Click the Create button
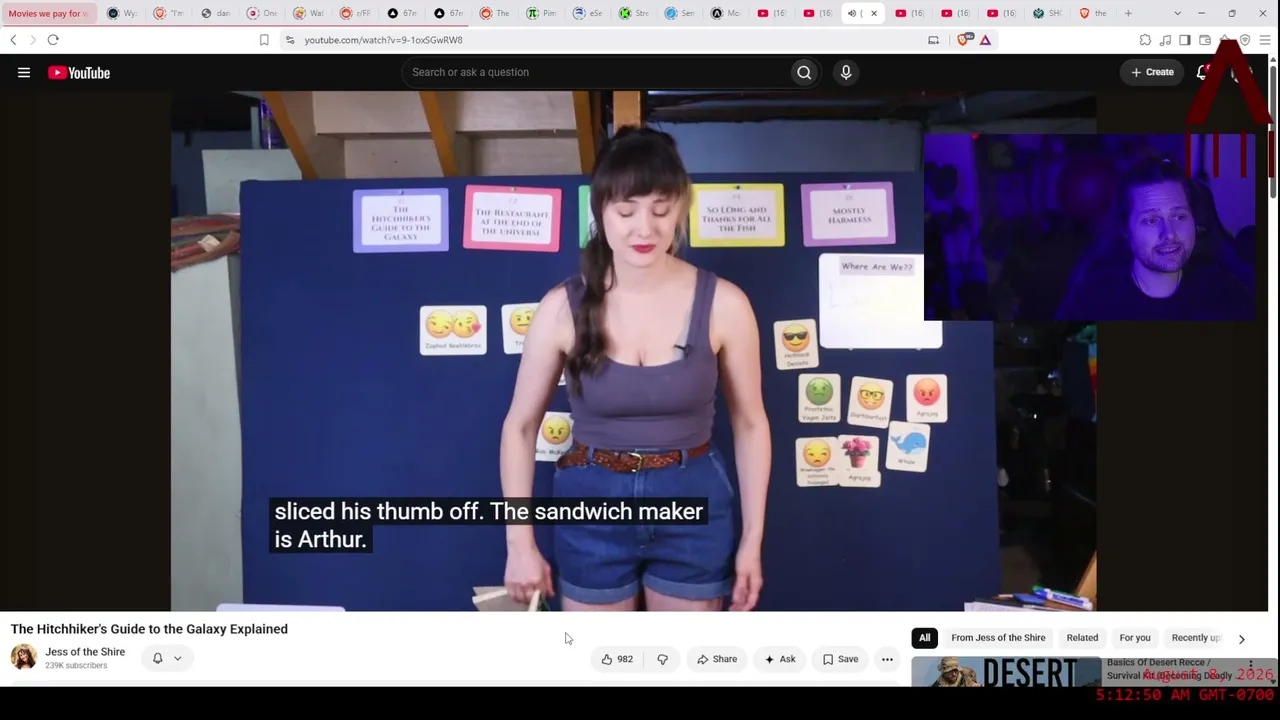Image resolution: width=1280 pixels, height=720 pixels. pyautogui.click(x=1152, y=72)
